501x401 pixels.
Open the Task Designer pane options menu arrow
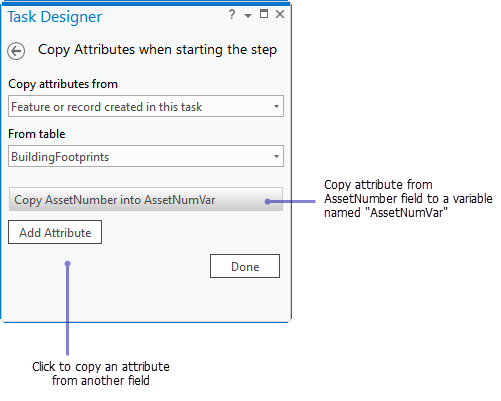(248, 16)
